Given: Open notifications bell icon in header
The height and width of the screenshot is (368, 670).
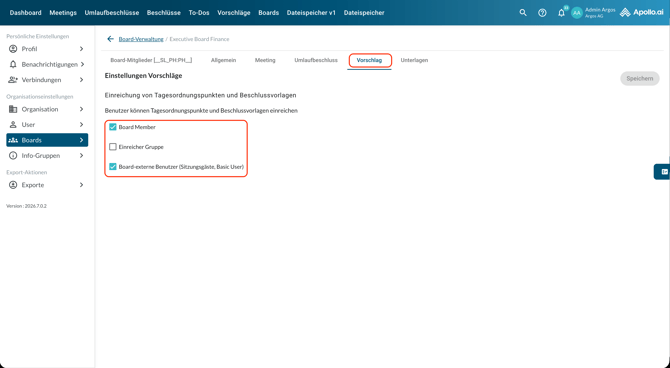Looking at the screenshot, I should [x=561, y=13].
